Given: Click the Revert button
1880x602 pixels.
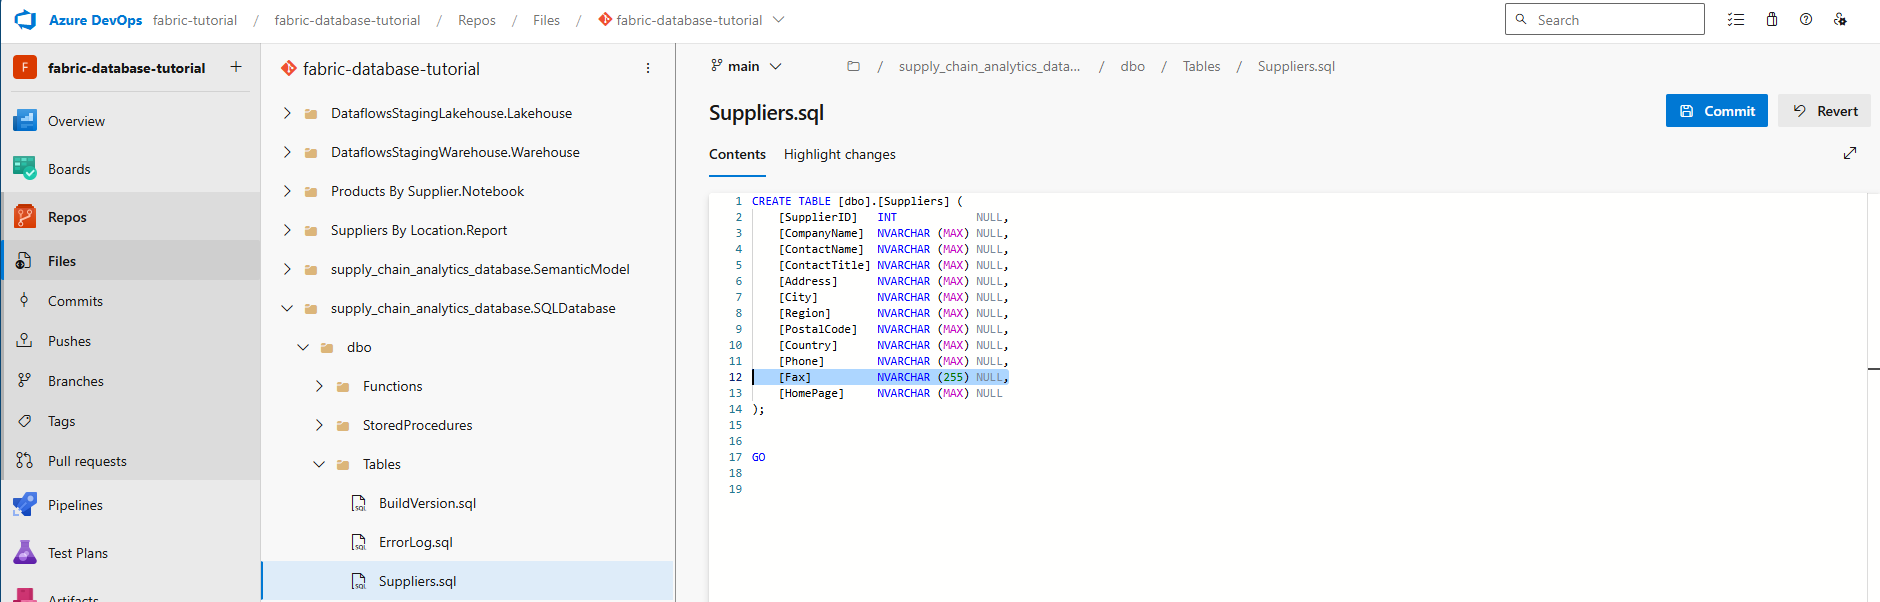Looking at the screenshot, I should click(1824, 111).
